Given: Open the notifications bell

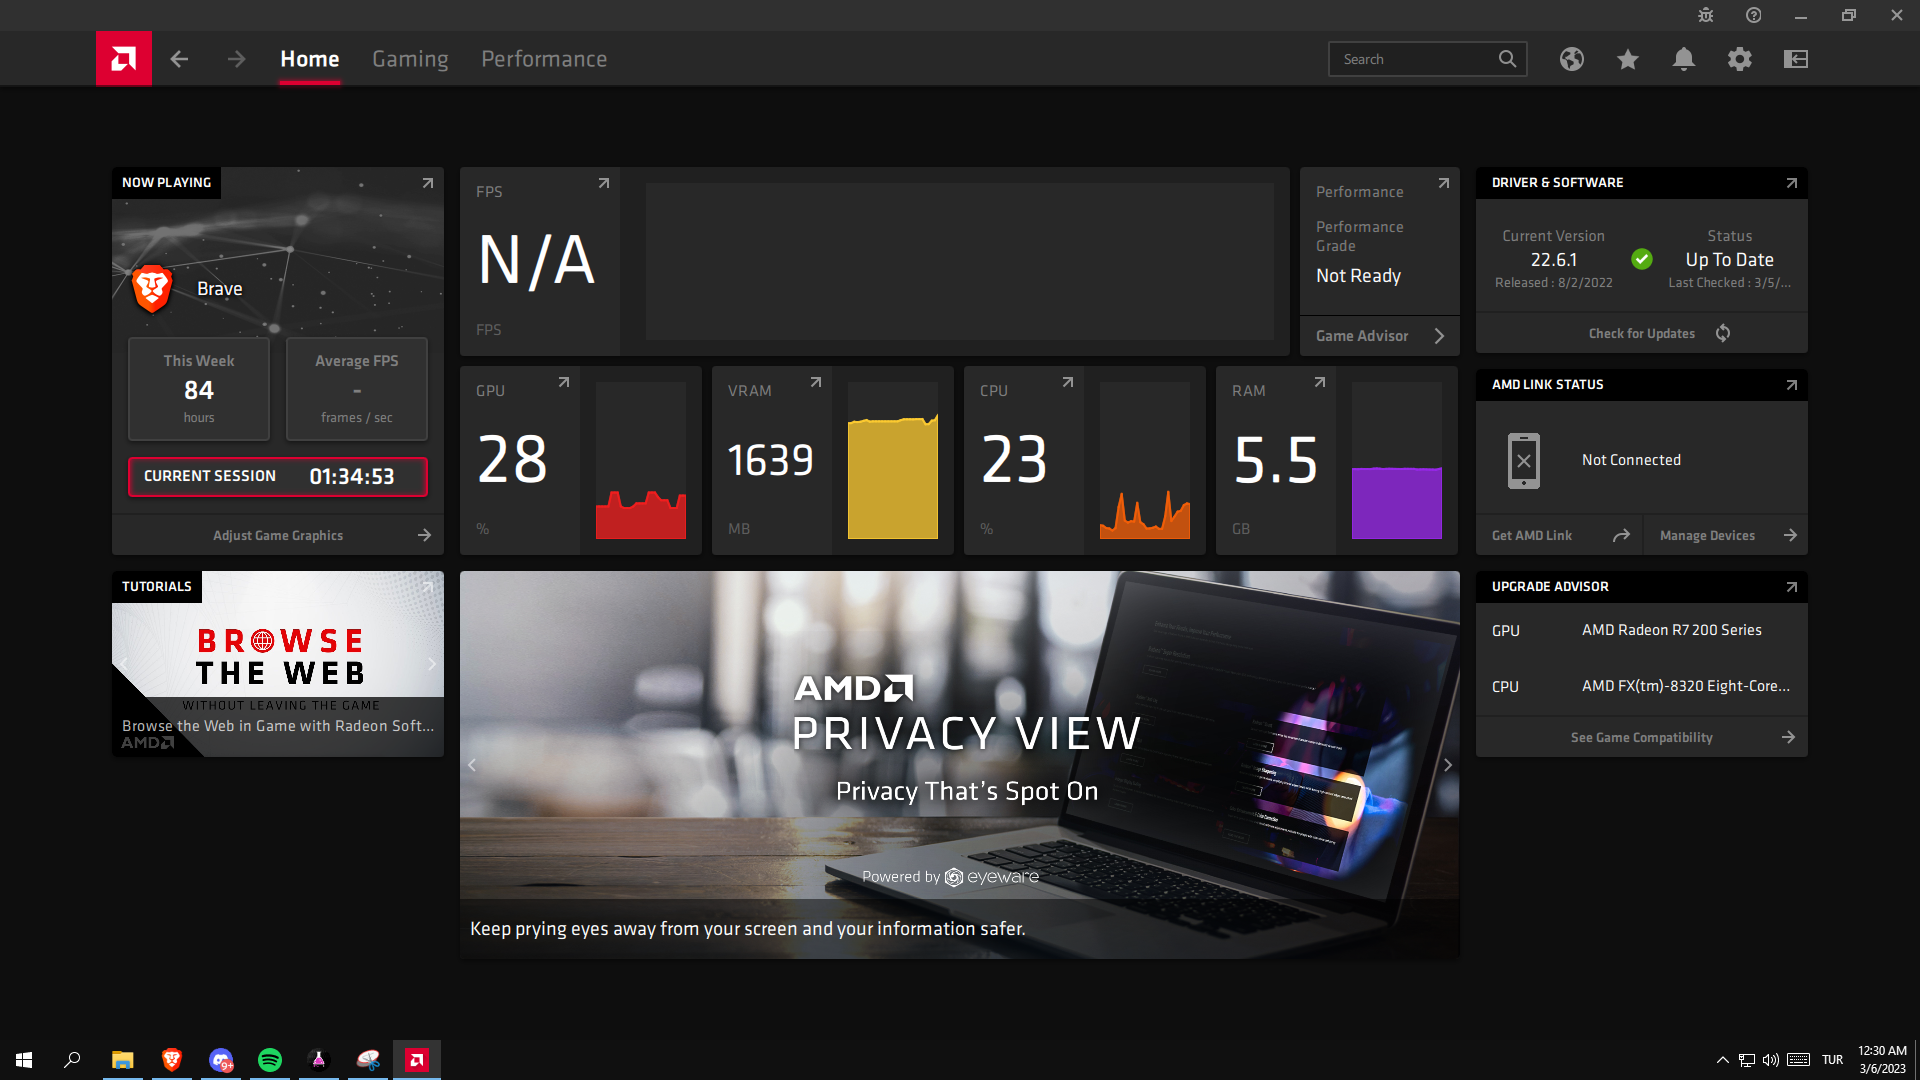Looking at the screenshot, I should click(x=1683, y=59).
